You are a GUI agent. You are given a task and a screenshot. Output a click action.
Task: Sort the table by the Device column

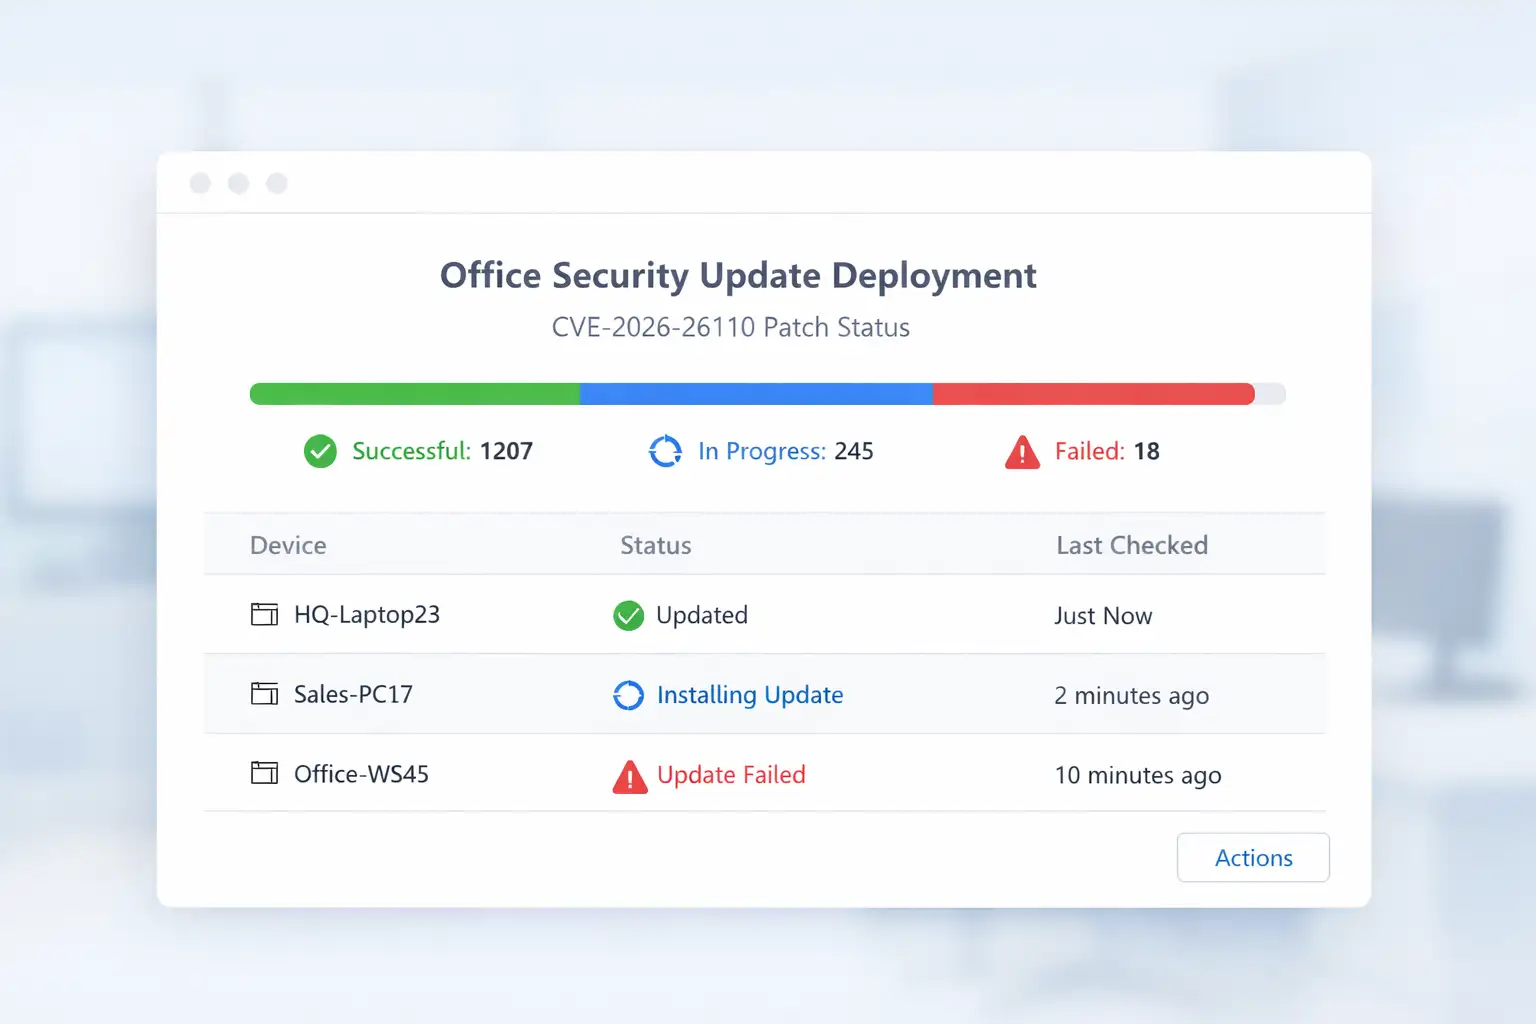288,545
